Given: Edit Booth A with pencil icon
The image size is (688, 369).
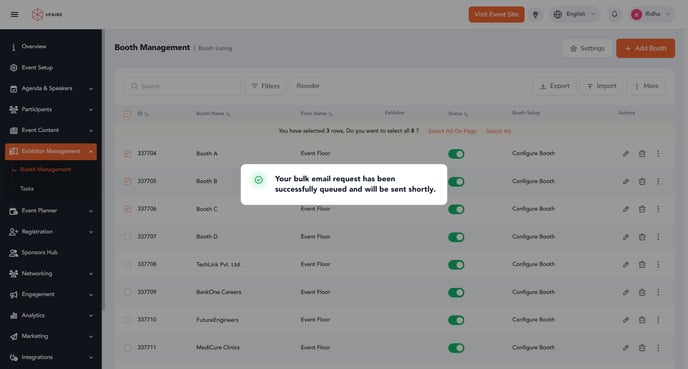Looking at the screenshot, I should point(626,154).
